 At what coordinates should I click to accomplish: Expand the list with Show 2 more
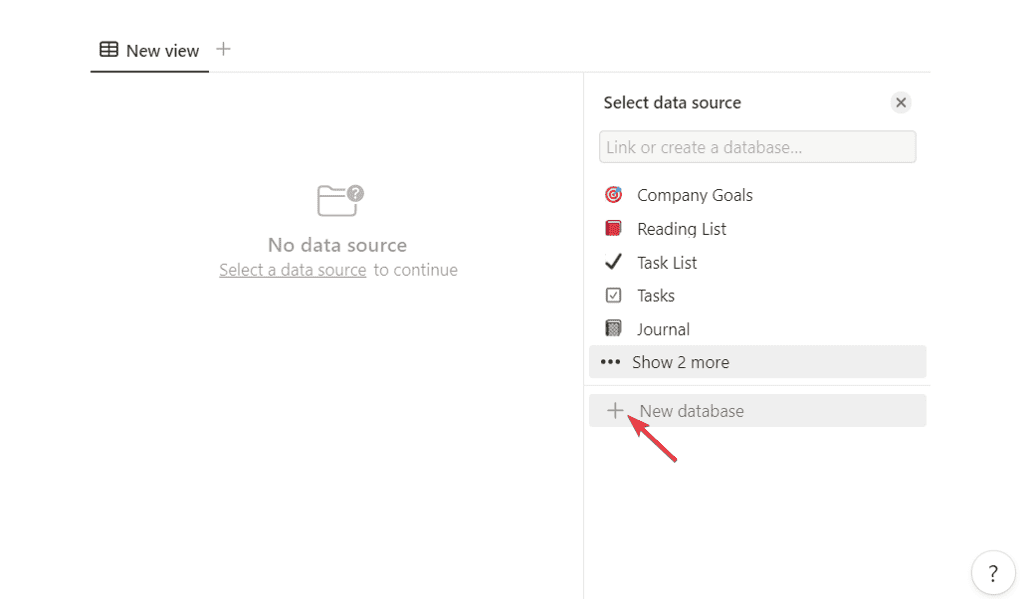tap(680, 362)
